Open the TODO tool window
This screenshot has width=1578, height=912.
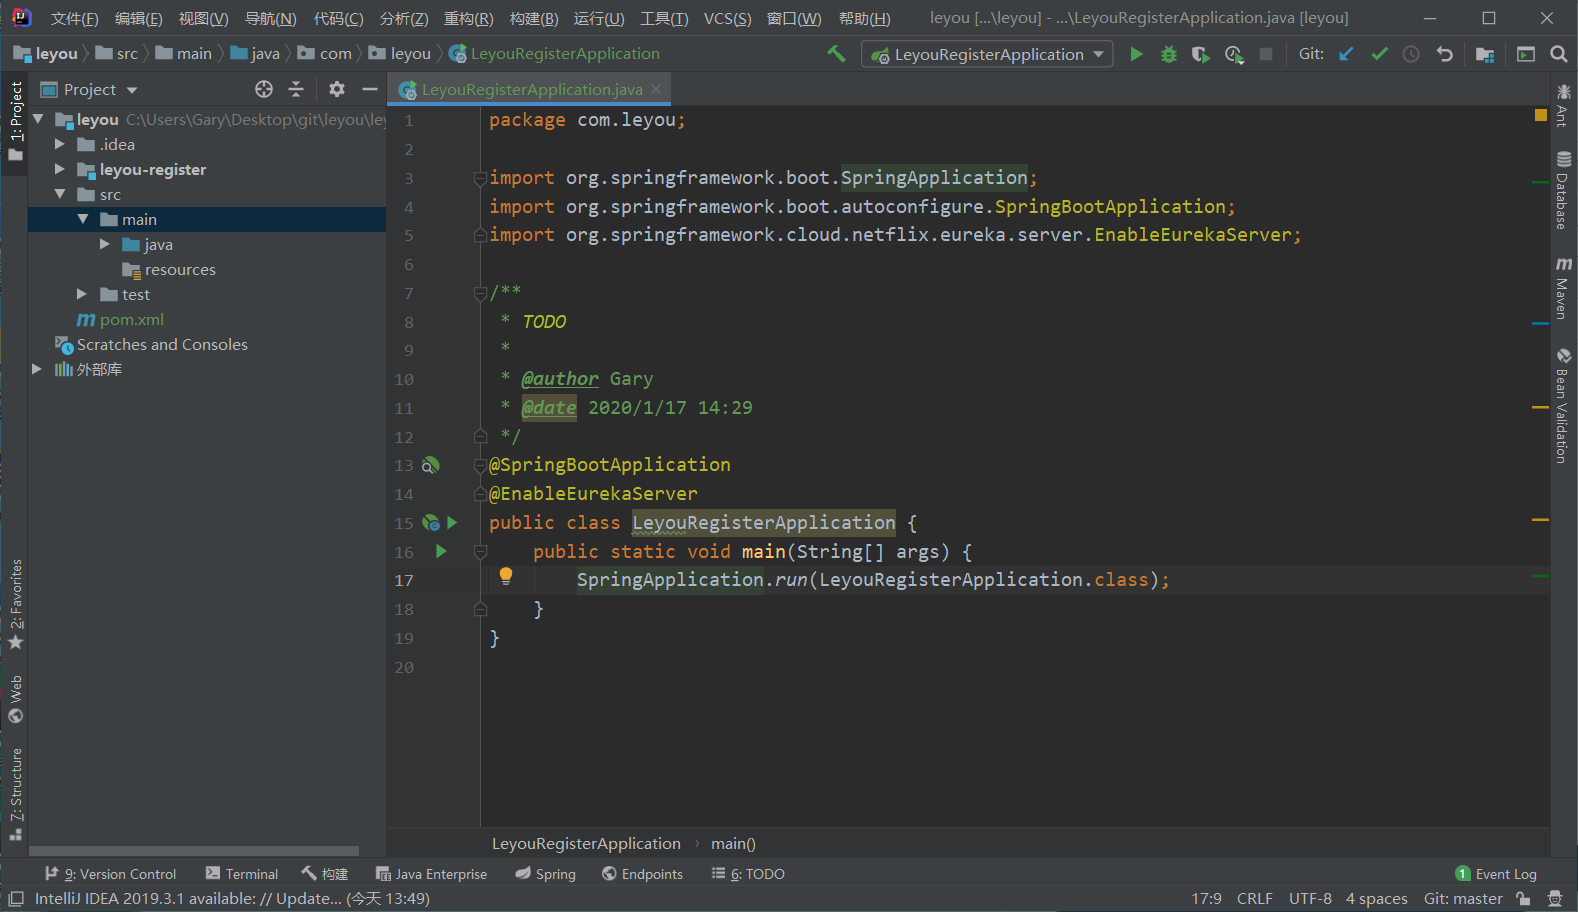[x=748, y=874]
